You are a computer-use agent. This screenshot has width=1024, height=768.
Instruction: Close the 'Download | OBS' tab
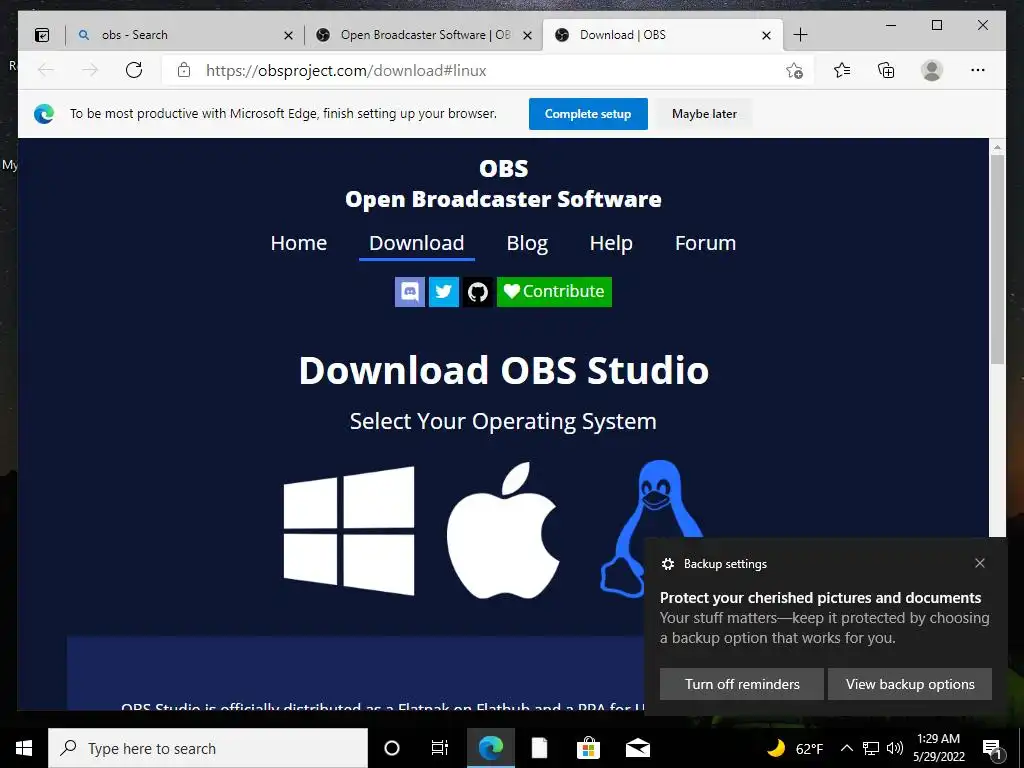coord(767,35)
